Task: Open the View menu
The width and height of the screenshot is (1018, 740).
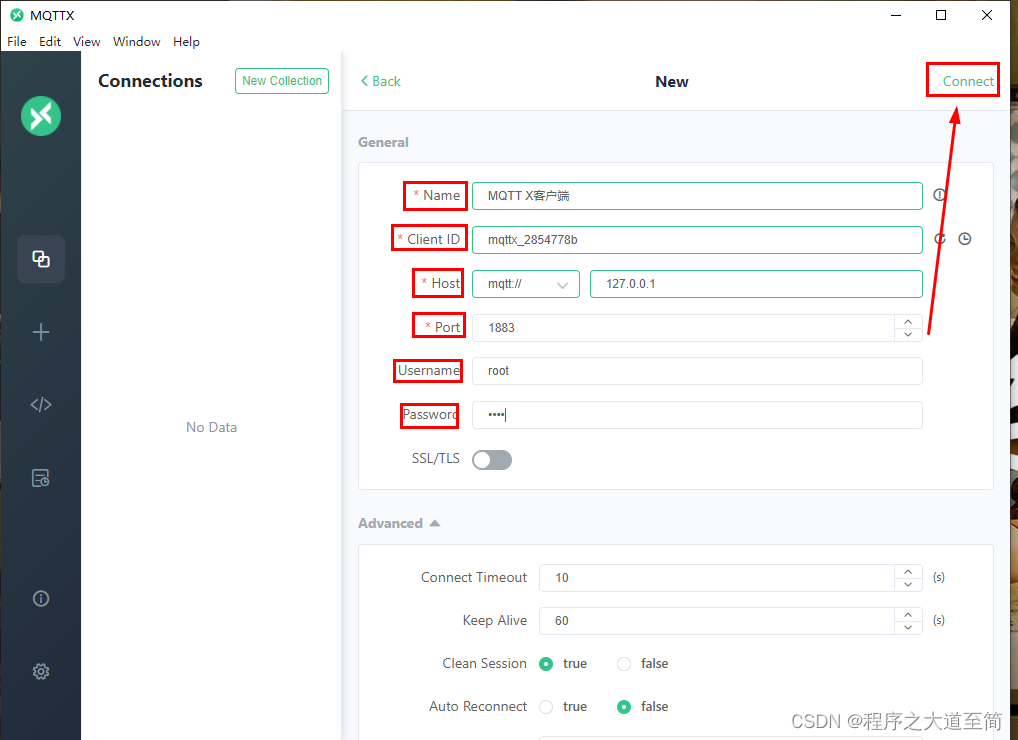Action: click(86, 42)
